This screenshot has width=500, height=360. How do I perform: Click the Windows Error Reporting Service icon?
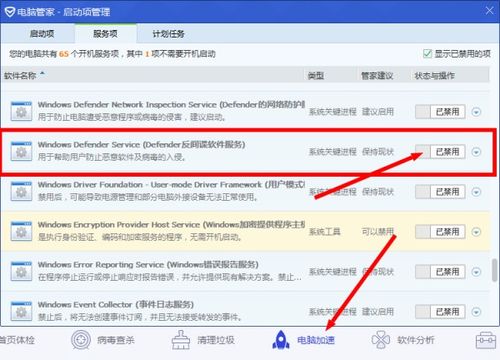21,271
